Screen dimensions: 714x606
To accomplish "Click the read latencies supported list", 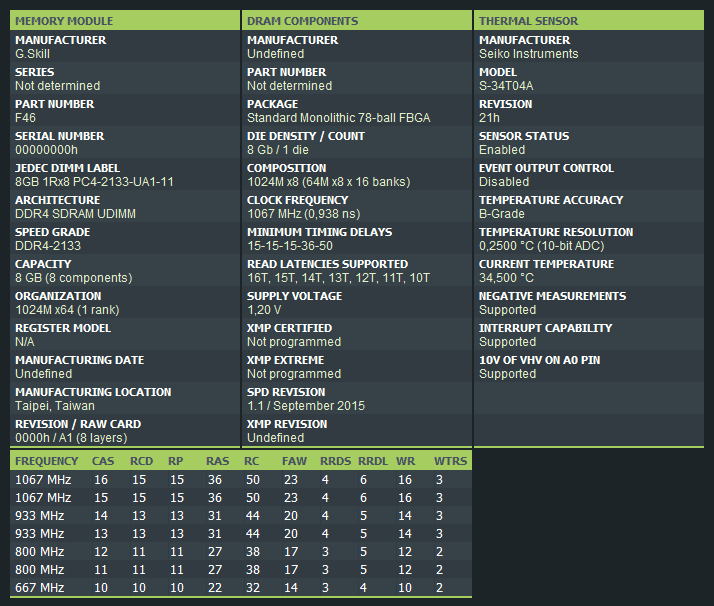I will (338, 278).
